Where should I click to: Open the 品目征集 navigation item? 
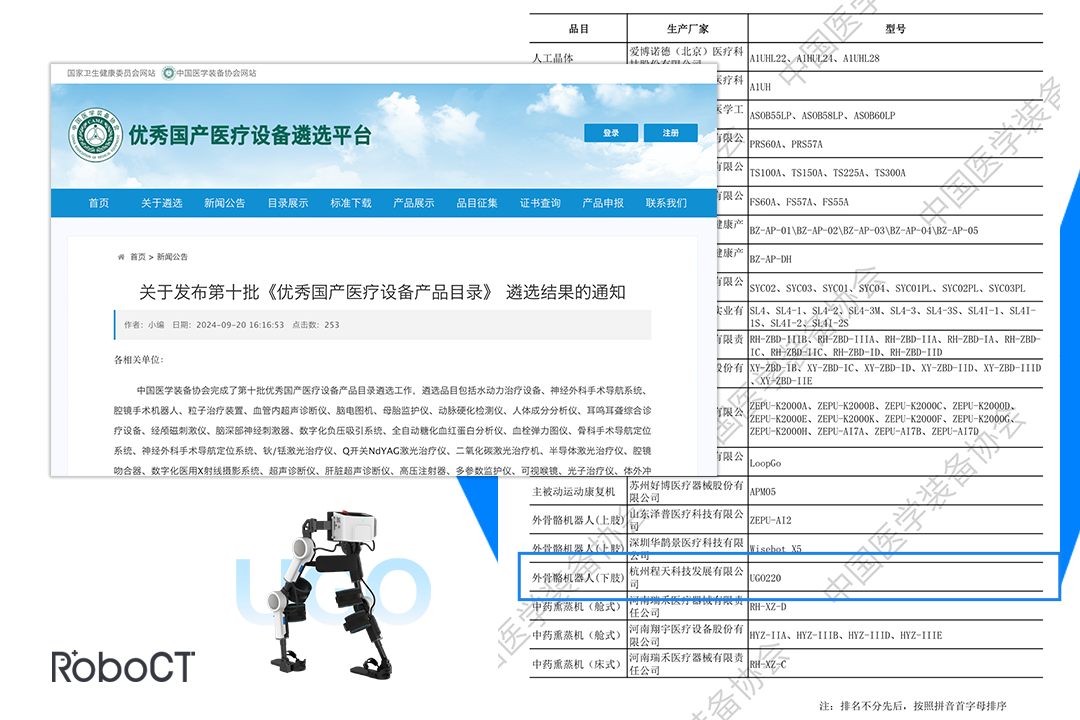(477, 203)
